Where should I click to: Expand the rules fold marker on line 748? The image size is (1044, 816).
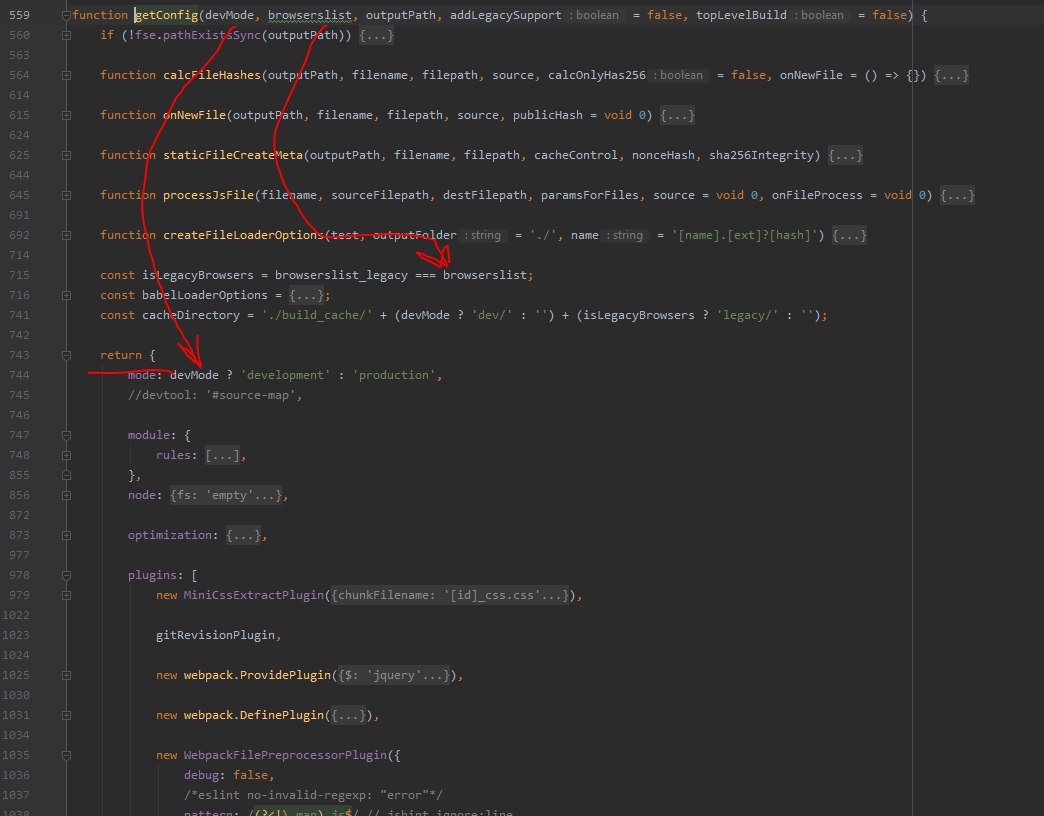66,455
